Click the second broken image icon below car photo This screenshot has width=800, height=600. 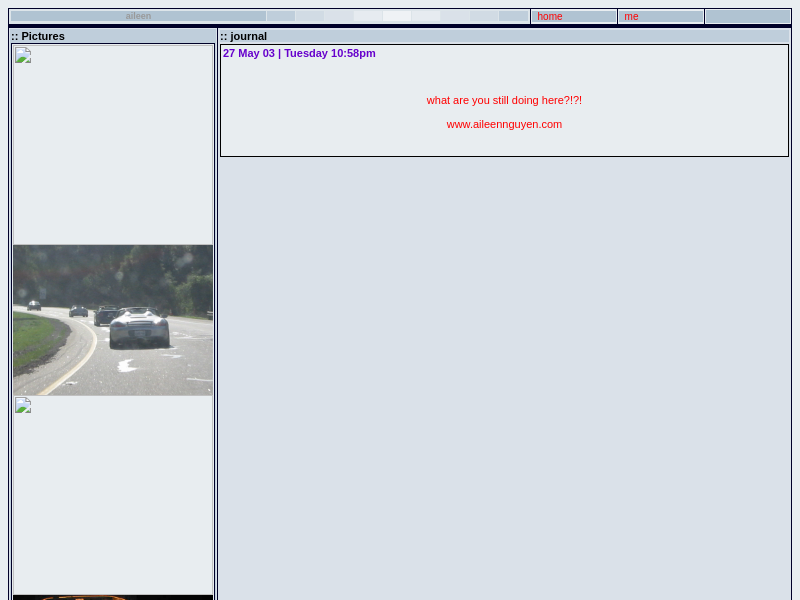[x=23, y=405]
